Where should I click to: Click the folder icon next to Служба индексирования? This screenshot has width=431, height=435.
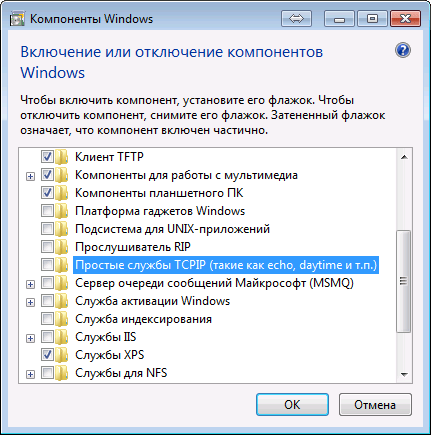coord(62,319)
